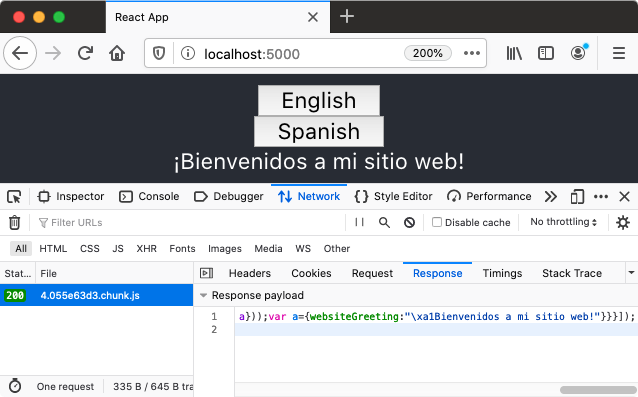Open the Firefox account menu
Viewport: 638px width, 397px height.
pyautogui.click(x=578, y=53)
